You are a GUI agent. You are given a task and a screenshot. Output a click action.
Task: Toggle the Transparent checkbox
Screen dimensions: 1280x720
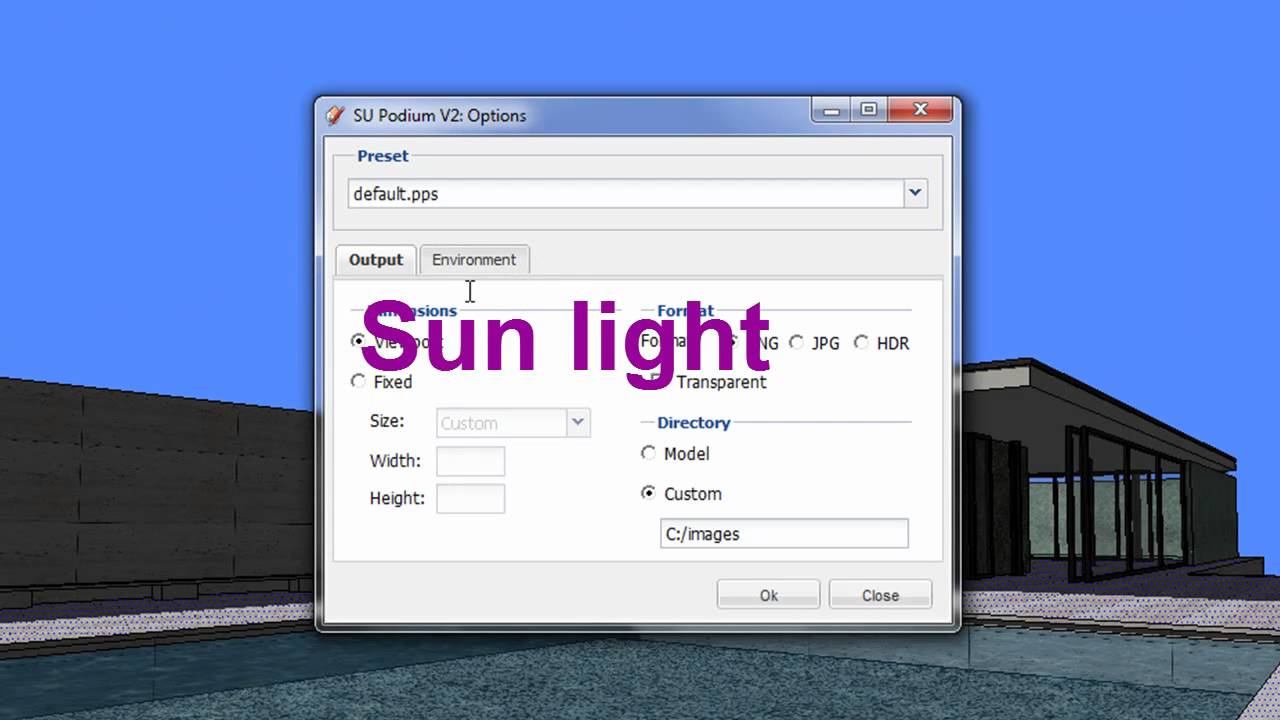[656, 381]
